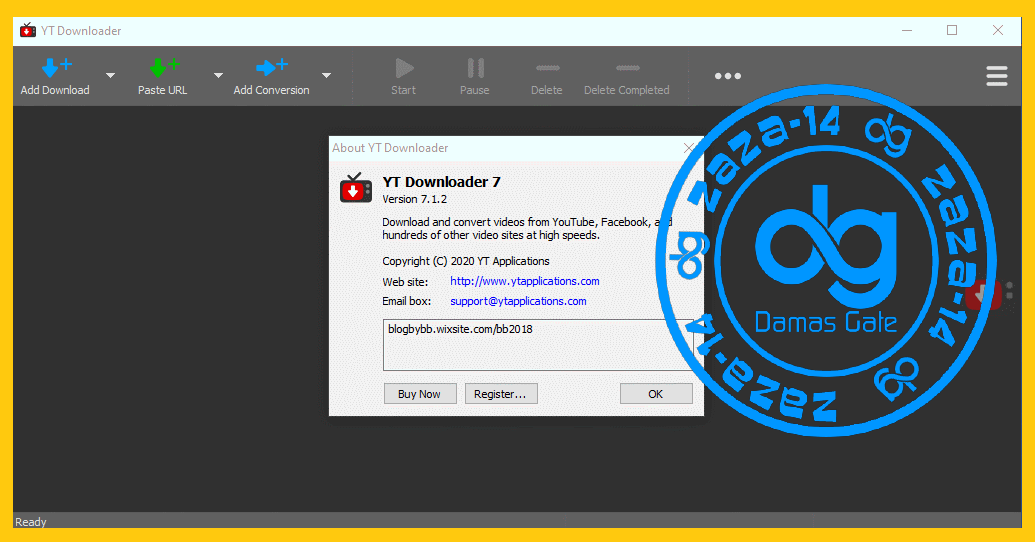This screenshot has width=1035, height=542.
Task: Click inside the license text box
Action: click(538, 345)
